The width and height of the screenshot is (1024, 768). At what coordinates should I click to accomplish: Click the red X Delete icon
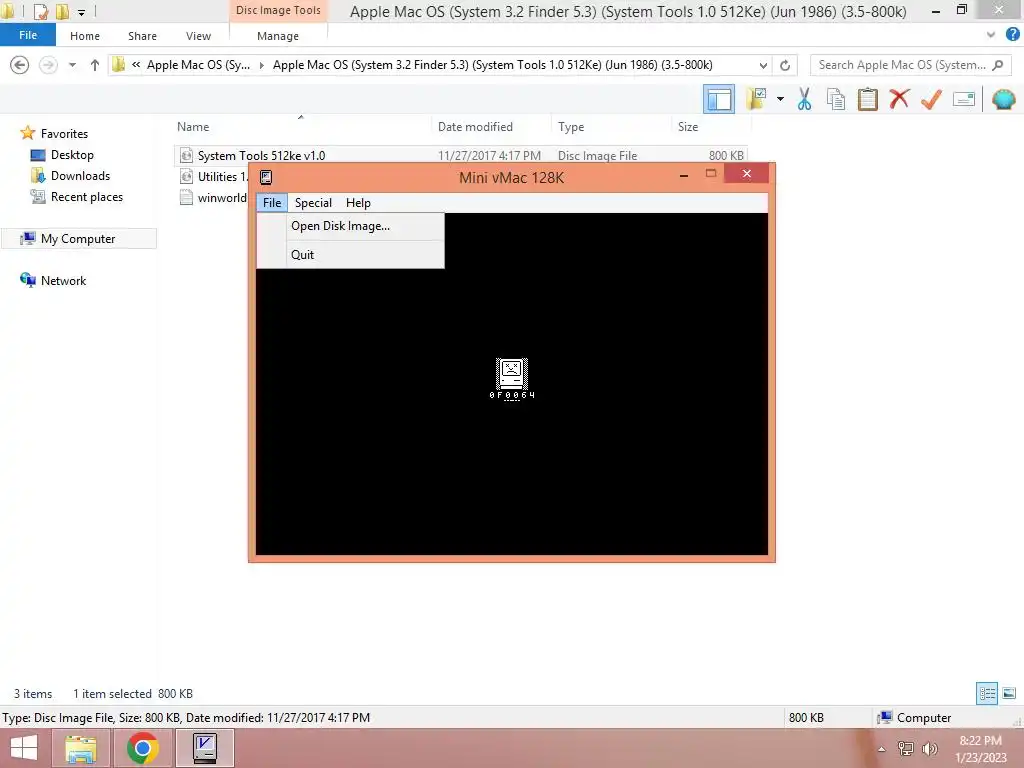pos(899,99)
